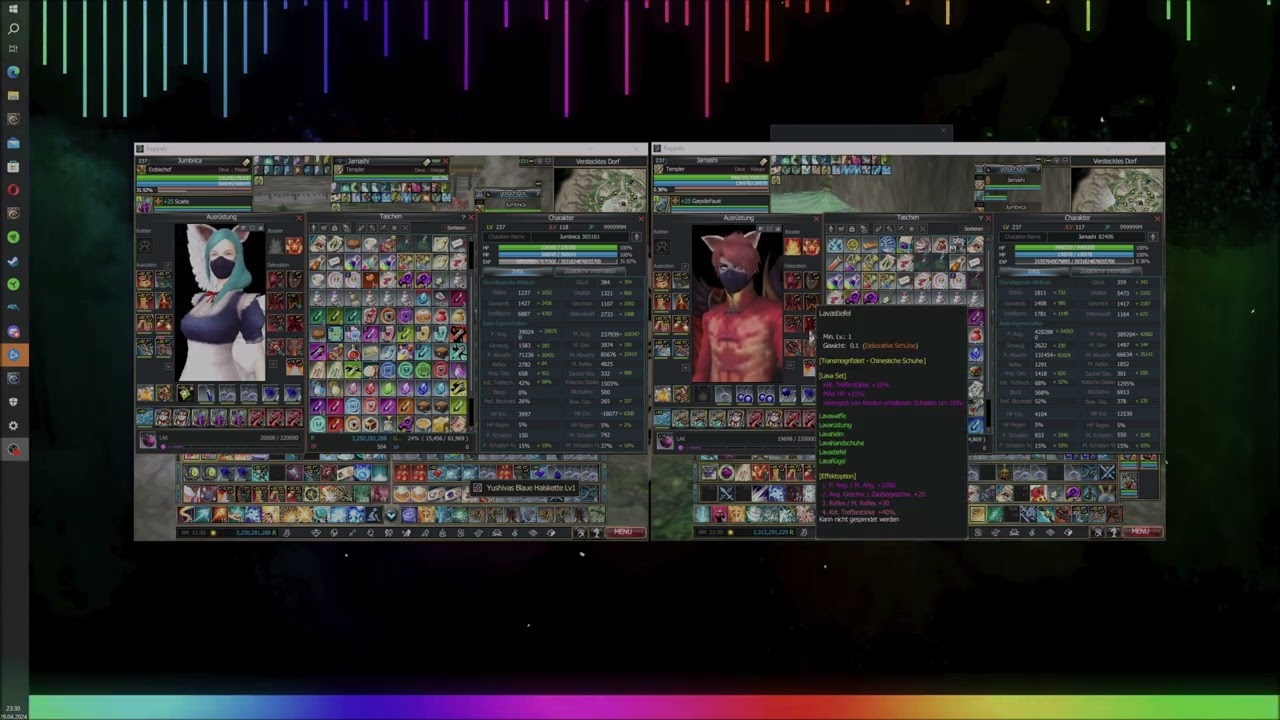Launch Microsoft Edge from the taskbar
This screenshot has height=720, width=1280.
coord(13,72)
